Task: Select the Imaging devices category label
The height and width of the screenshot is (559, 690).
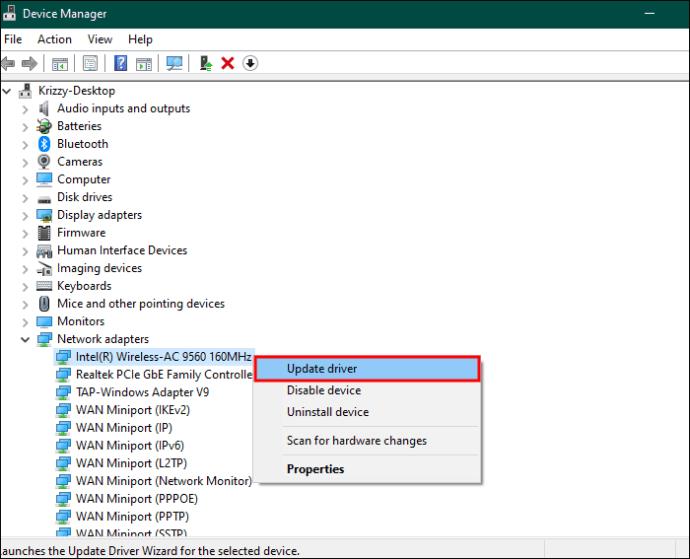Action: (99, 268)
